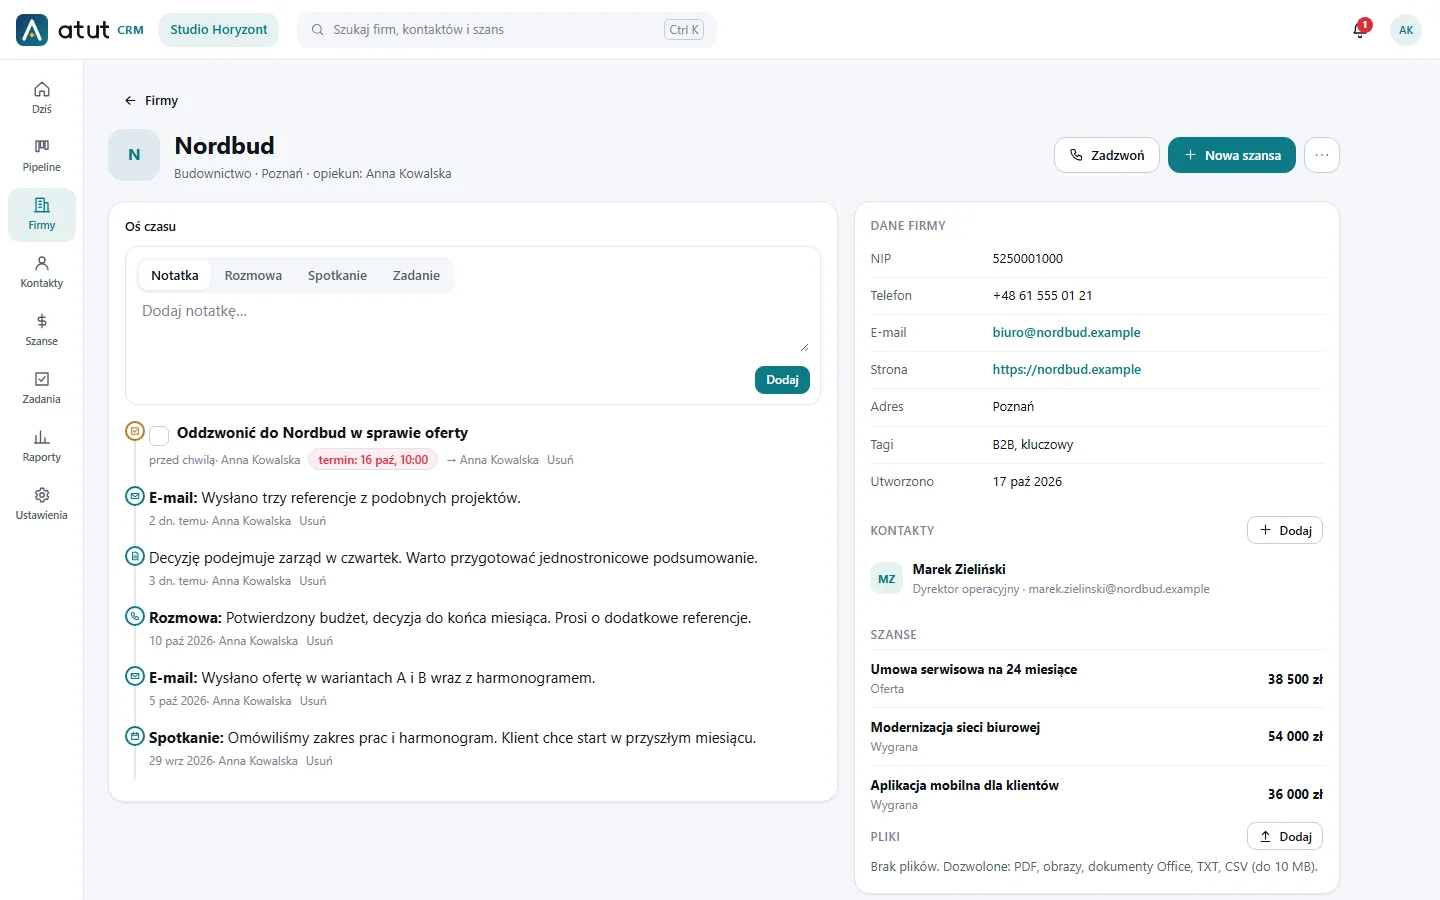Switch to the Notatka tab
Screen dimensions: 1440x900
tap(175, 275)
